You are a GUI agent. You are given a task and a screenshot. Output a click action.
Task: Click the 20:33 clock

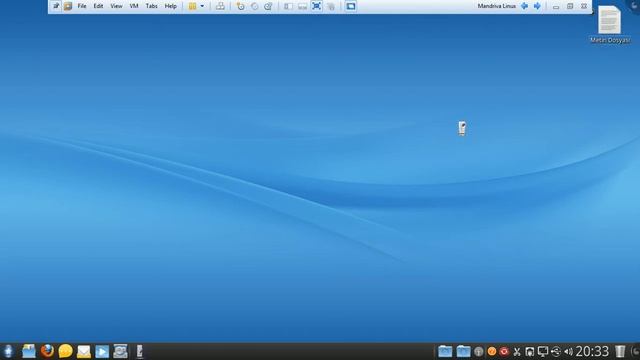(x=592, y=351)
